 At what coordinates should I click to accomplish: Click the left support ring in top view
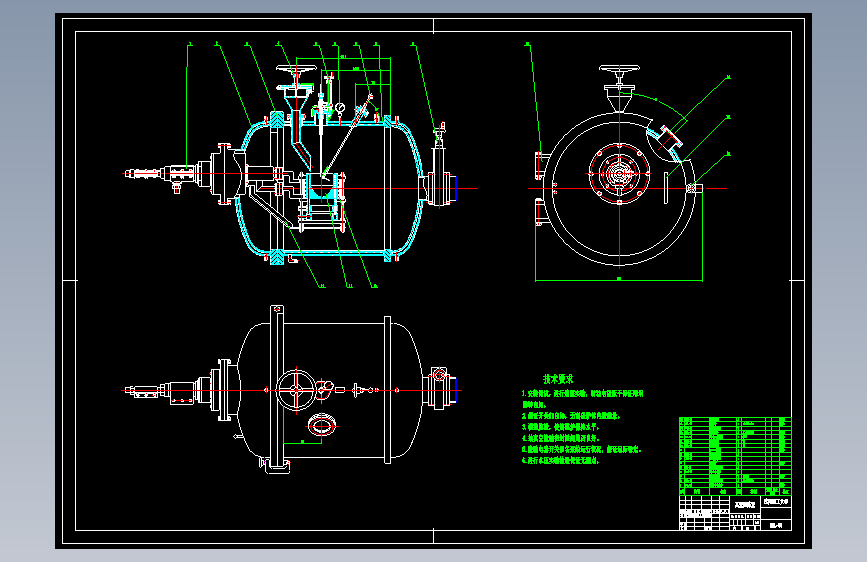(x=276, y=389)
